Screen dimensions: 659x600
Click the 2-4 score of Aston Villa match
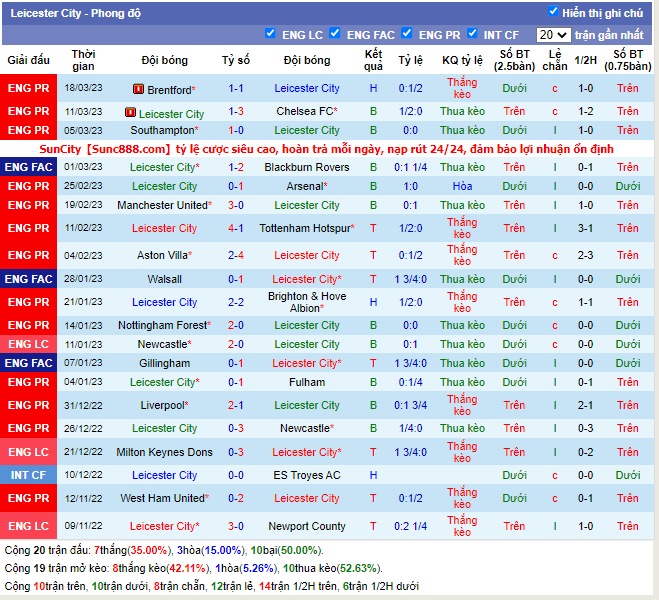point(236,256)
